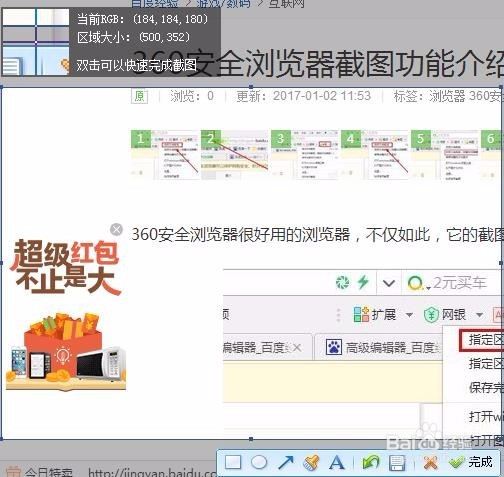Finish the capture with 完成 button
504x477 pixels.
tap(471, 462)
